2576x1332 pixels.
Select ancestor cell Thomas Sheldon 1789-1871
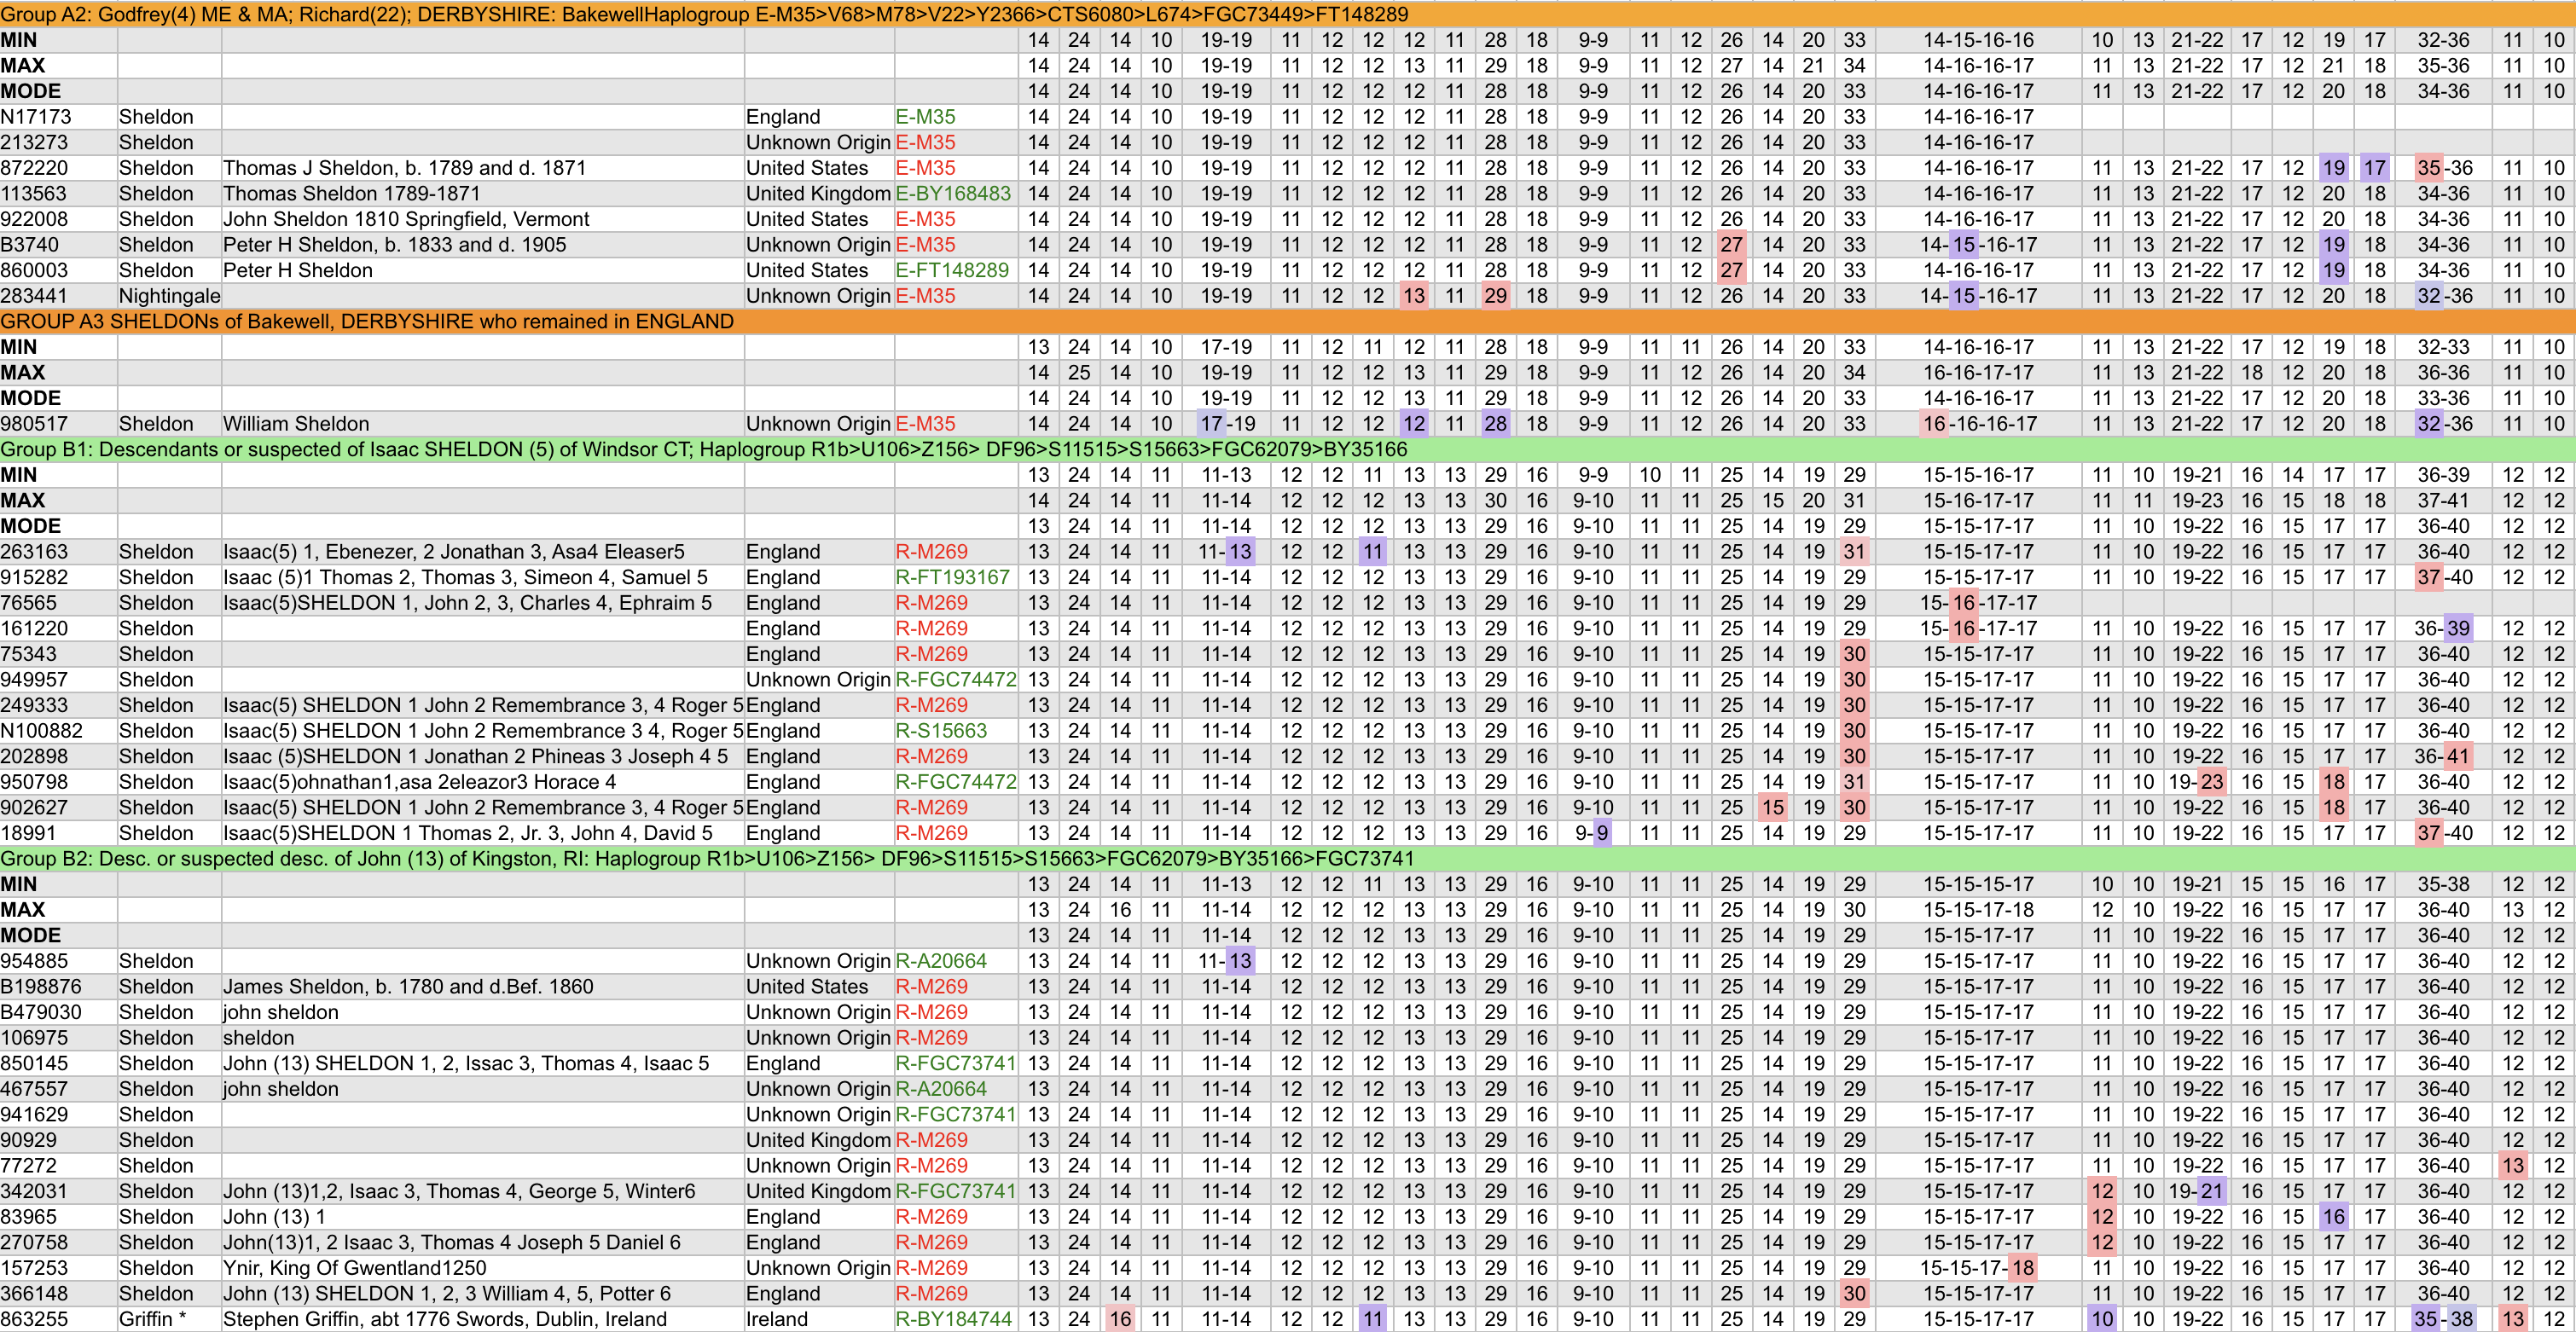coord(351,193)
